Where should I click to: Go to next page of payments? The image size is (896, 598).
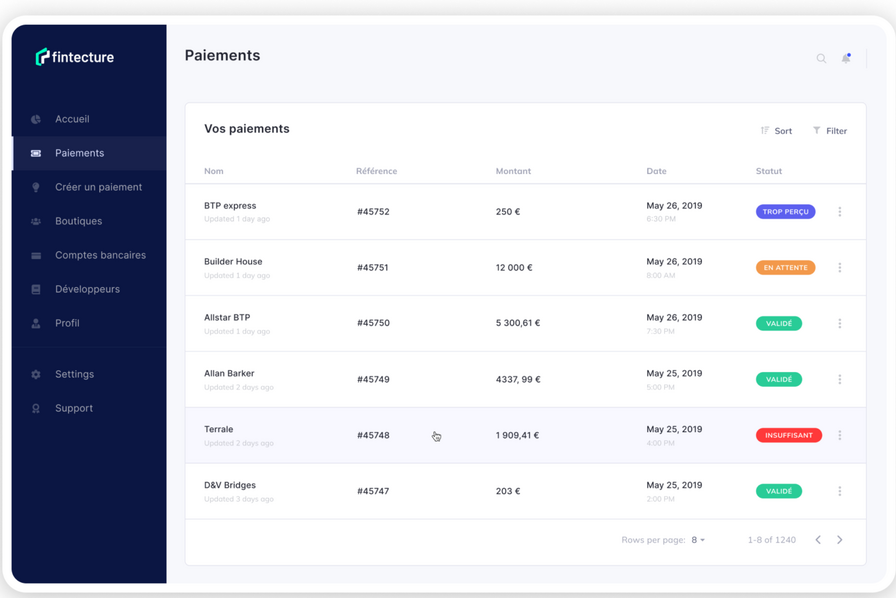pos(839,540)
